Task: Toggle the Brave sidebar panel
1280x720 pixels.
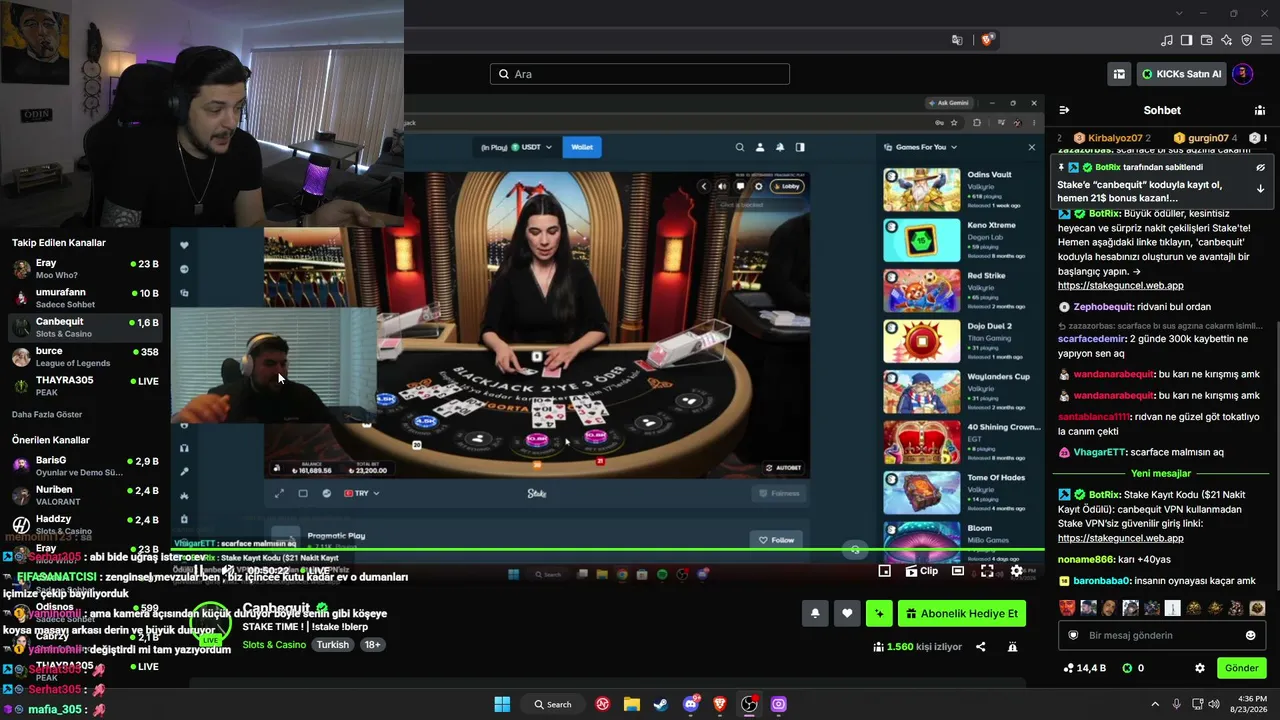Action: [x=1186, y=40]
